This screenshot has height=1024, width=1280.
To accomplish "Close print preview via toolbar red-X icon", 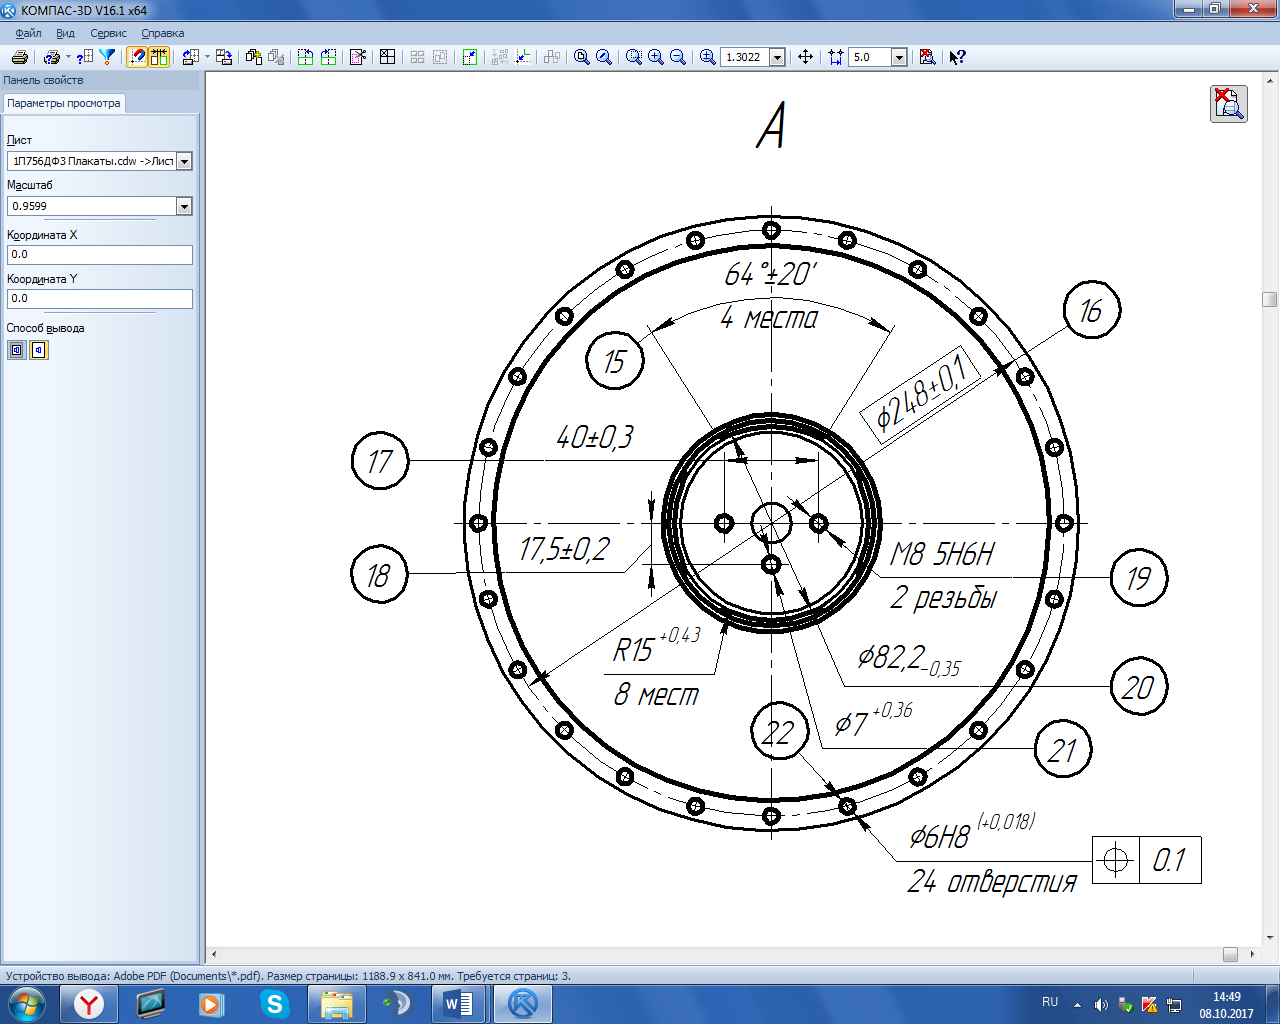I will [x=927, y=57].
